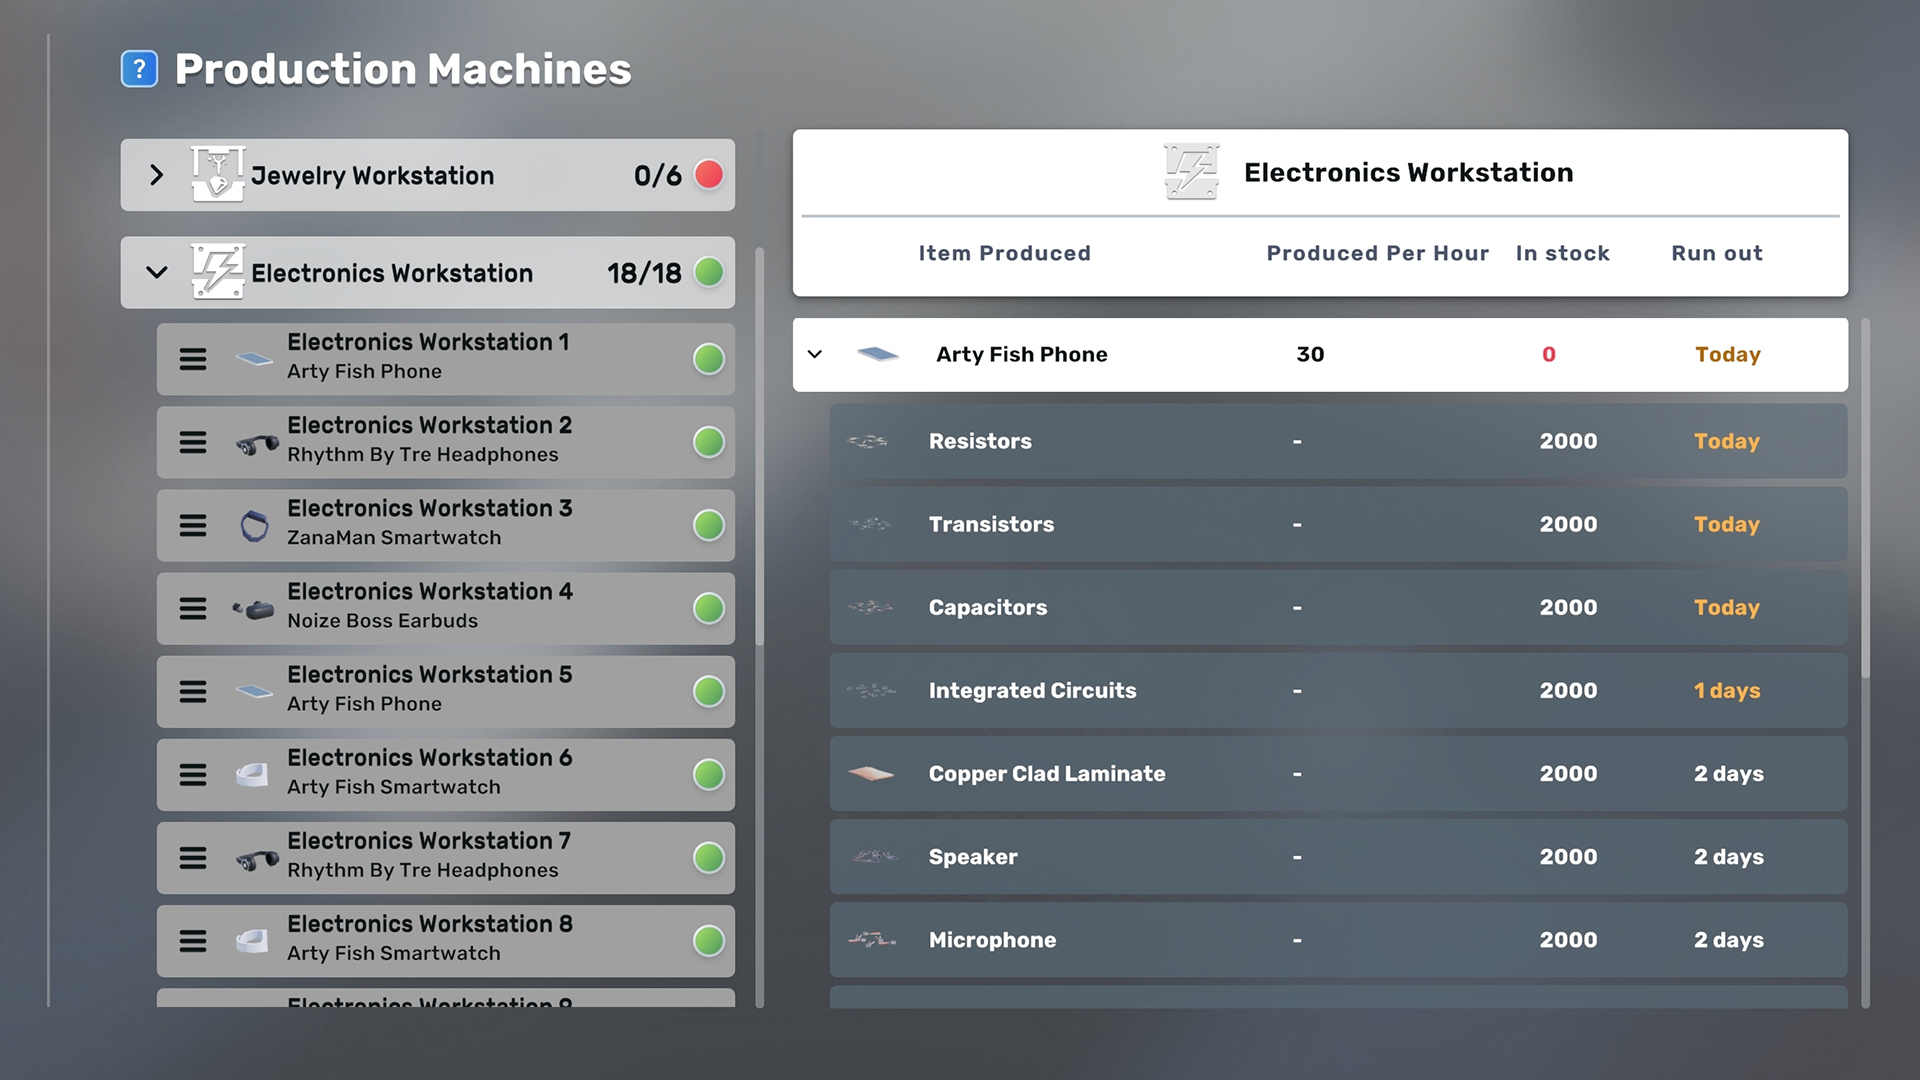Viewport: 1920px width, 1080px height.
Task: Click the Produced Per Hour column header
Action: (x=1377, y=253)
